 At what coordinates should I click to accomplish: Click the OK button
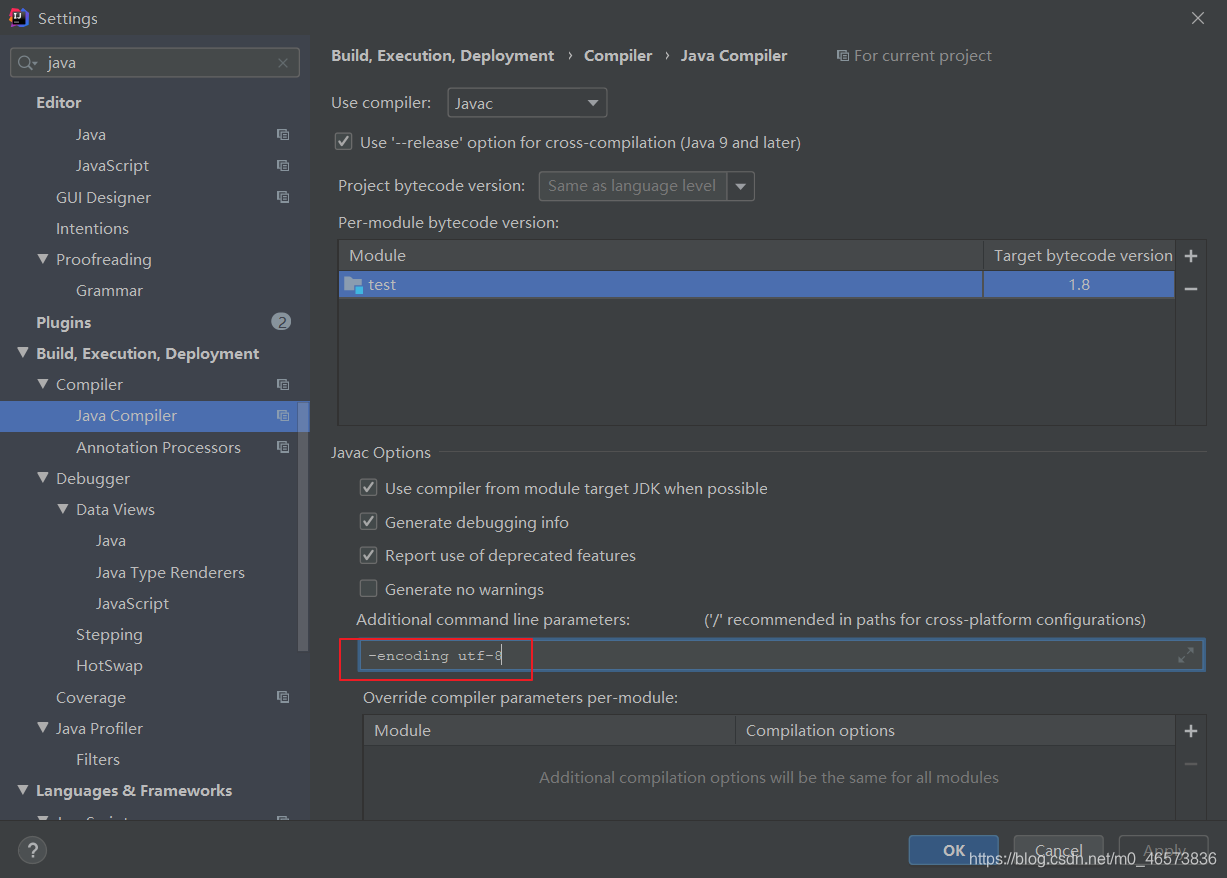point(953,850)
